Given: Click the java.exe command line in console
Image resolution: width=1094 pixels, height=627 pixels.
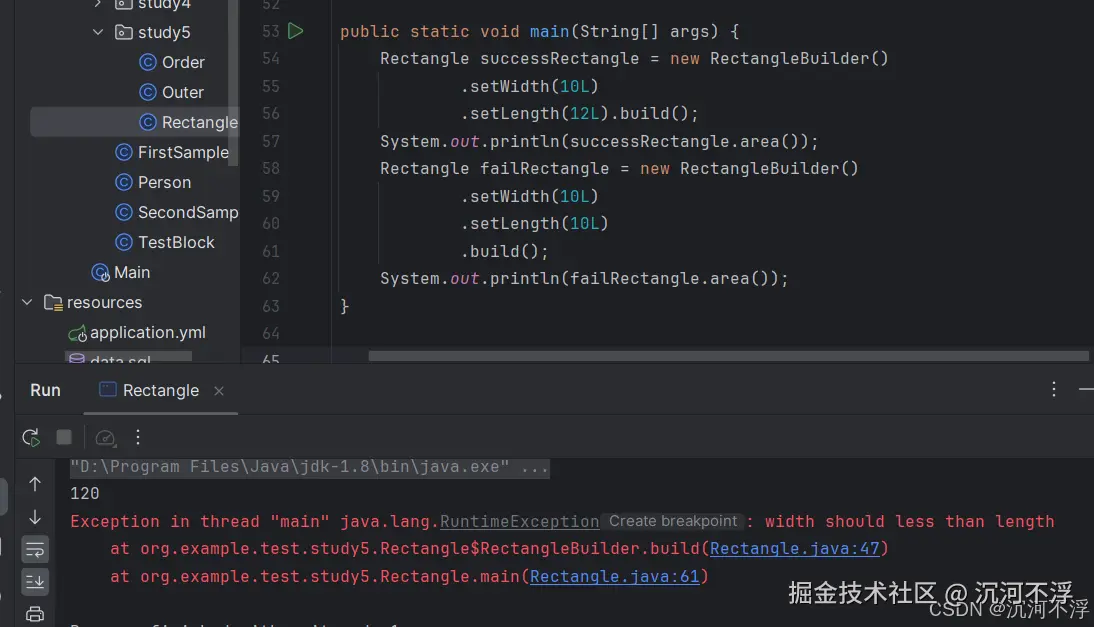Looking at the screenshot, I should [310, 467].
